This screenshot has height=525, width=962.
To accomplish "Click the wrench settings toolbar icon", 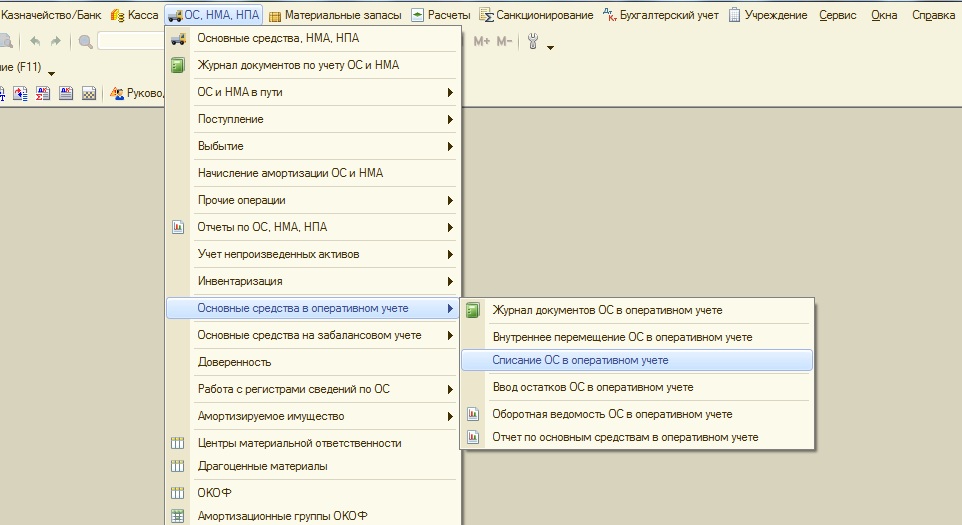I will click(533, 42).
